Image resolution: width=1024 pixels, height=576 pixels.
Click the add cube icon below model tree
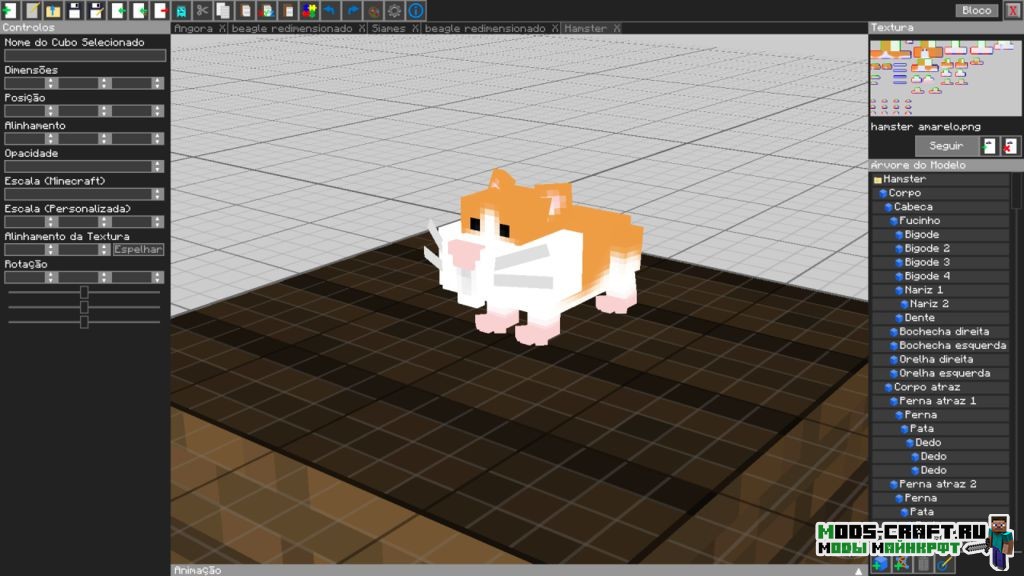click(880, 565)
